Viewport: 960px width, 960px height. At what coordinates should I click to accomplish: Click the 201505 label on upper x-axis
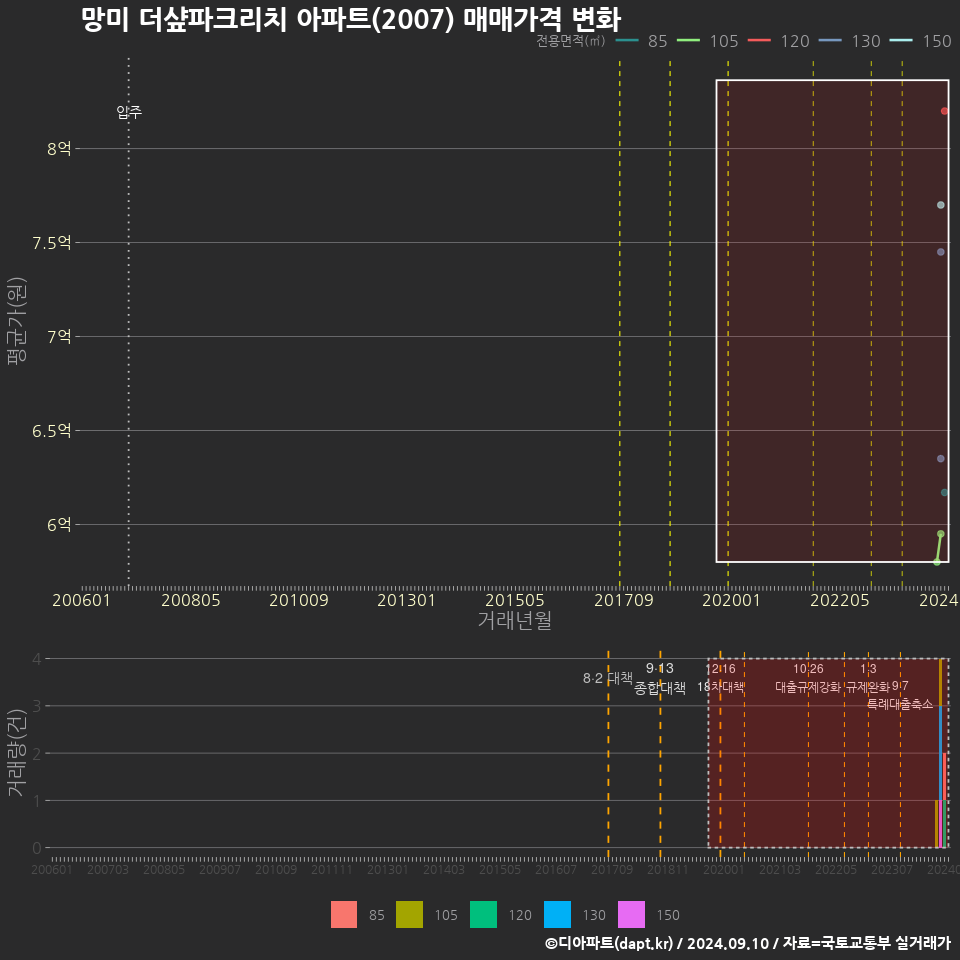tap(515, 600)
